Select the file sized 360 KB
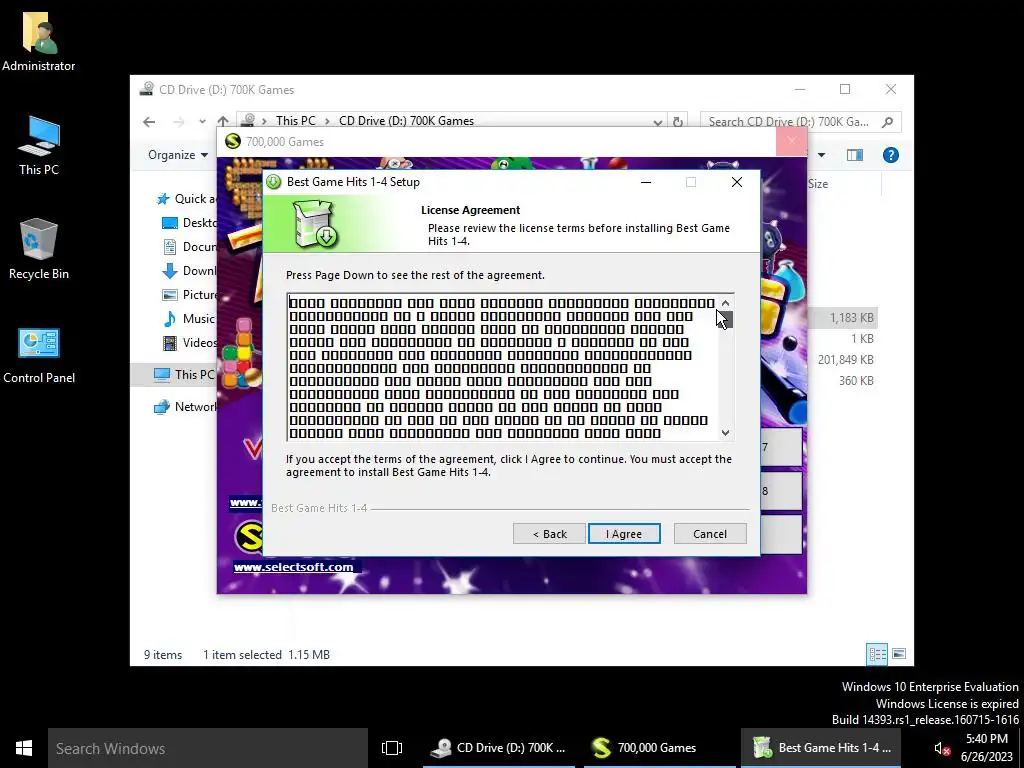This screenshot has height=768, width=1024. pyautogui.click(x=856, y=380)
